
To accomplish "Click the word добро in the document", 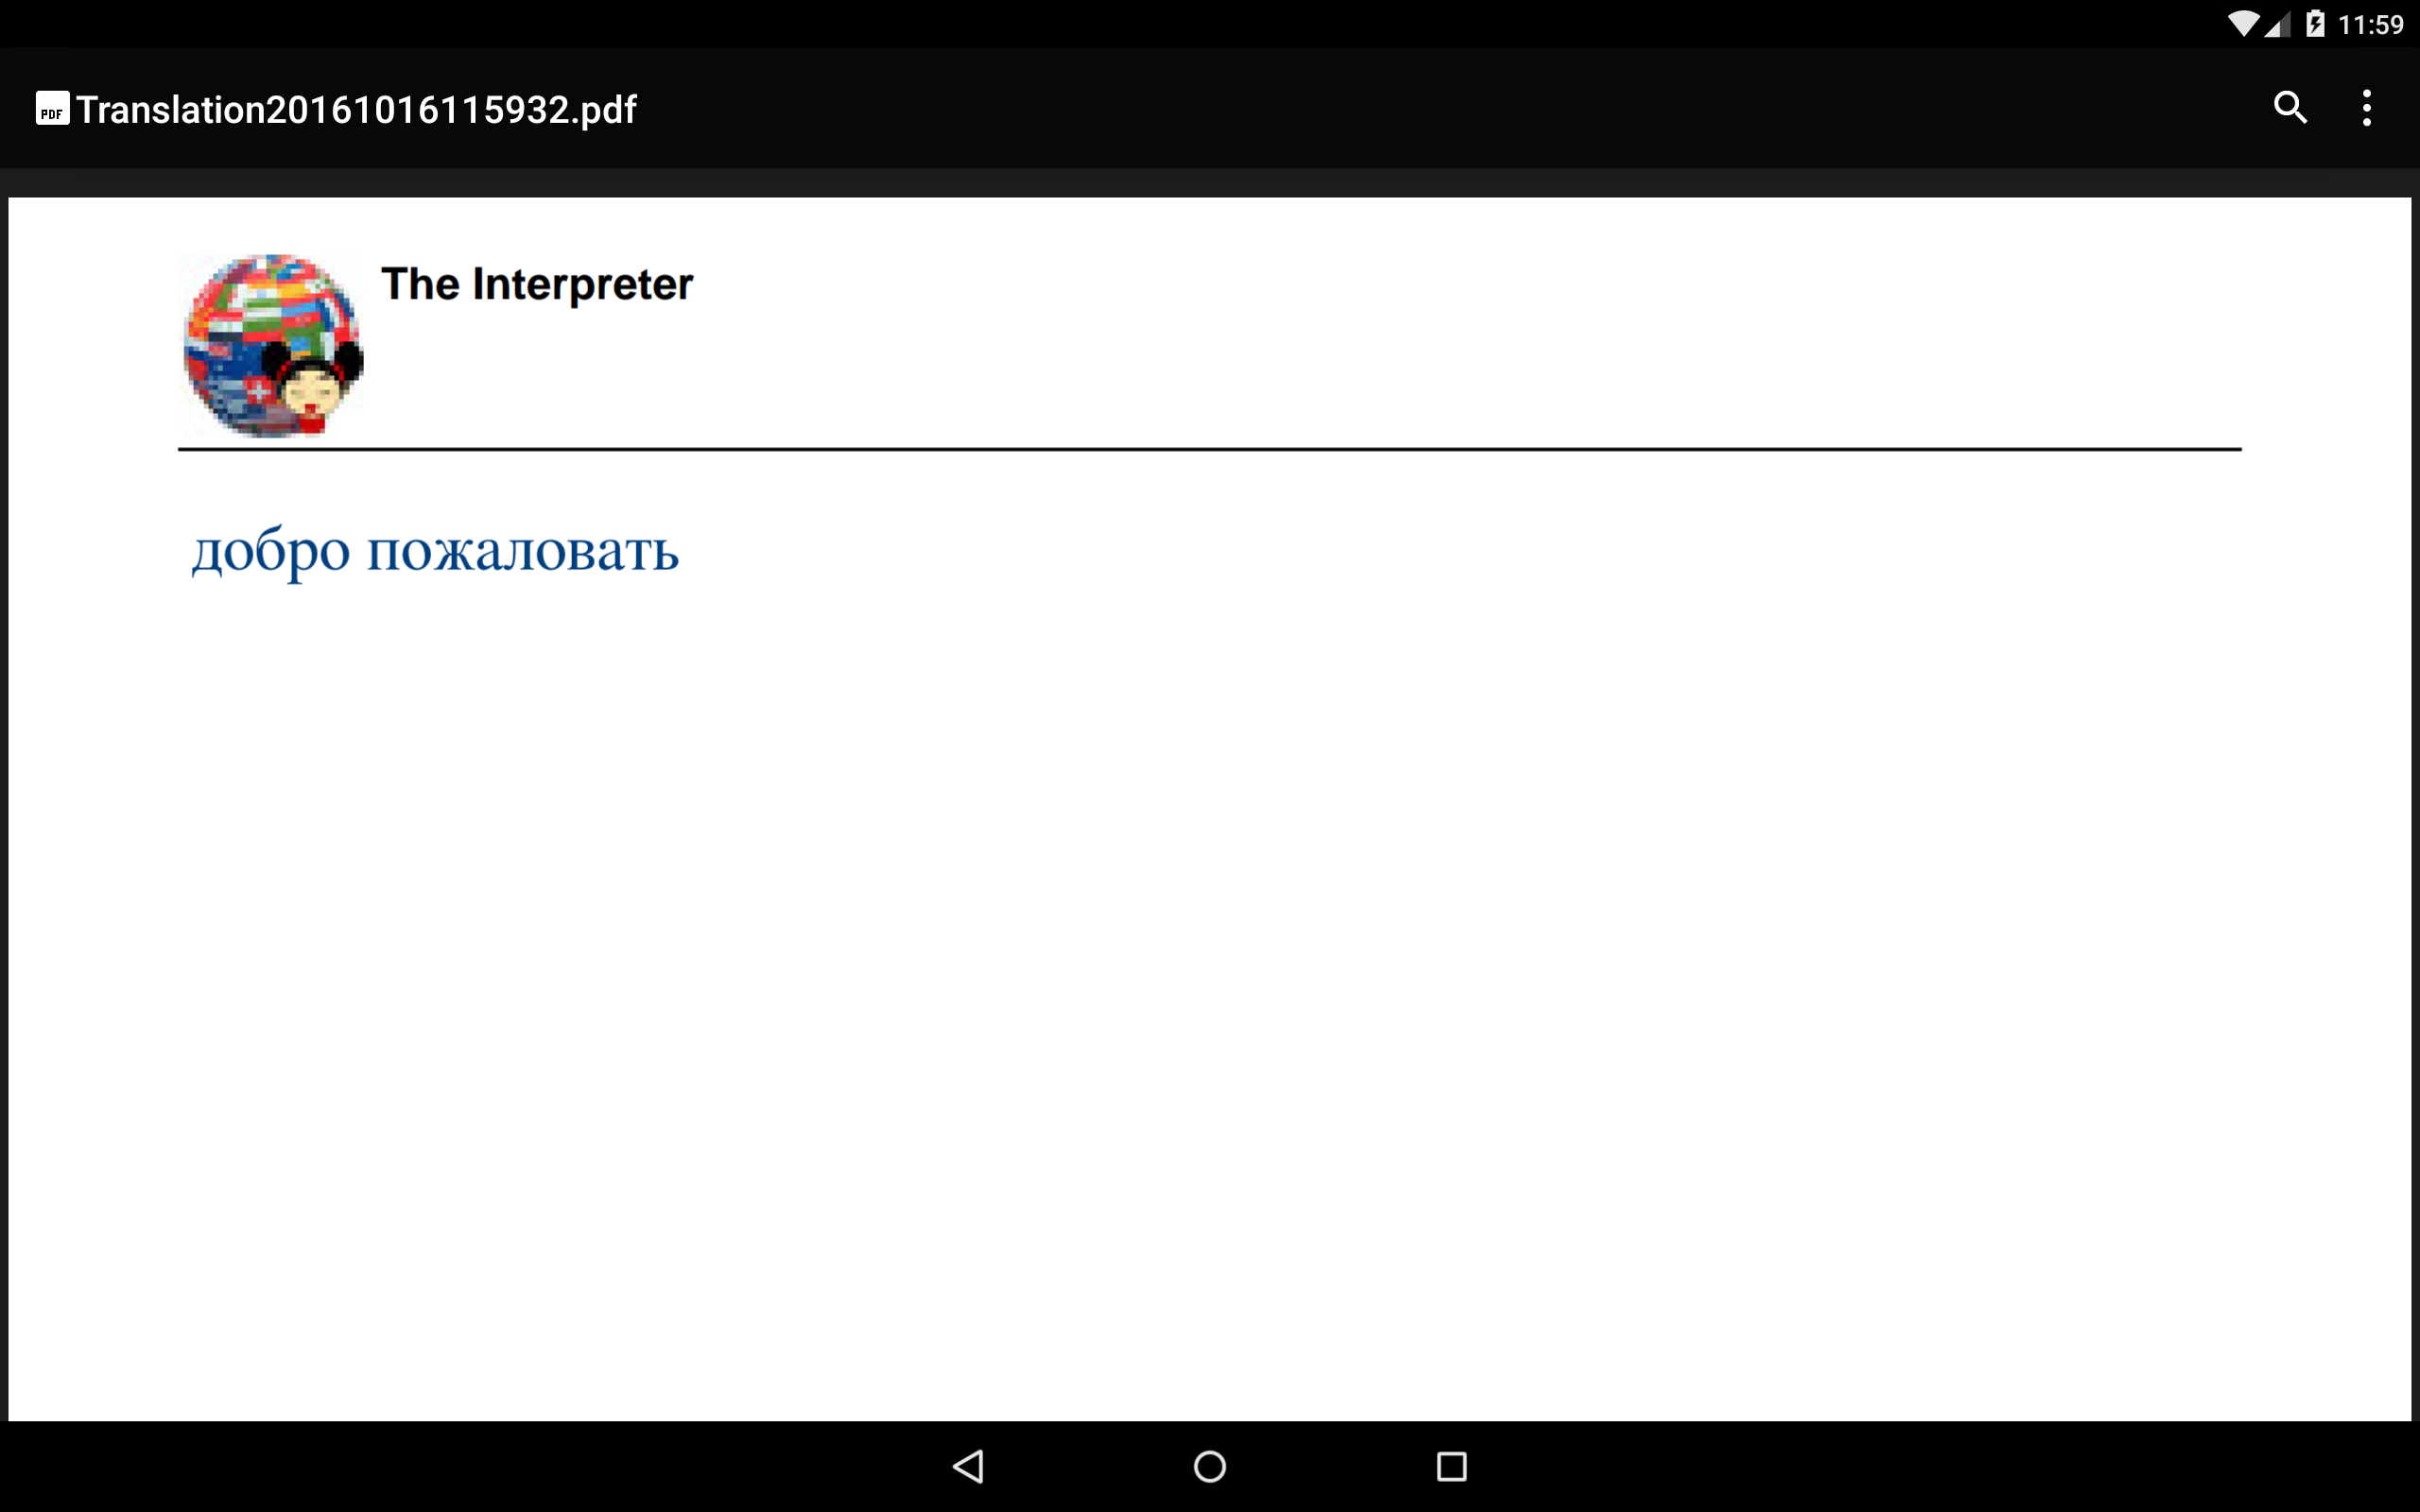I will (270, 551).
